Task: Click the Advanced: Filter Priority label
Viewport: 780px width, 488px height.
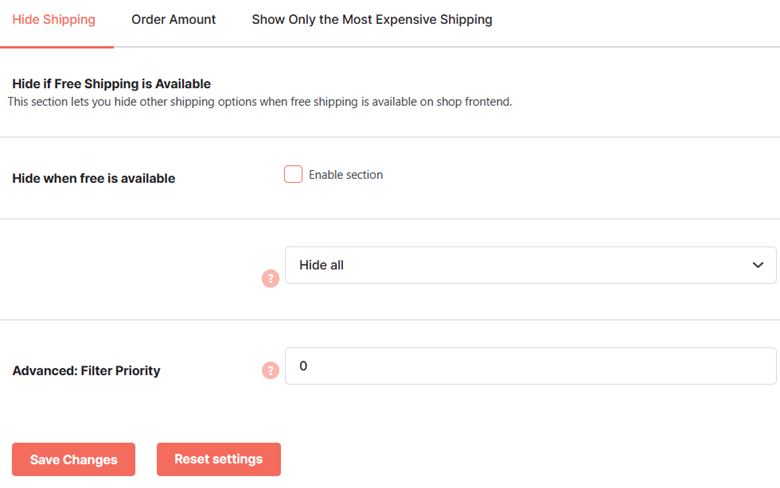Action: point(86,371)
